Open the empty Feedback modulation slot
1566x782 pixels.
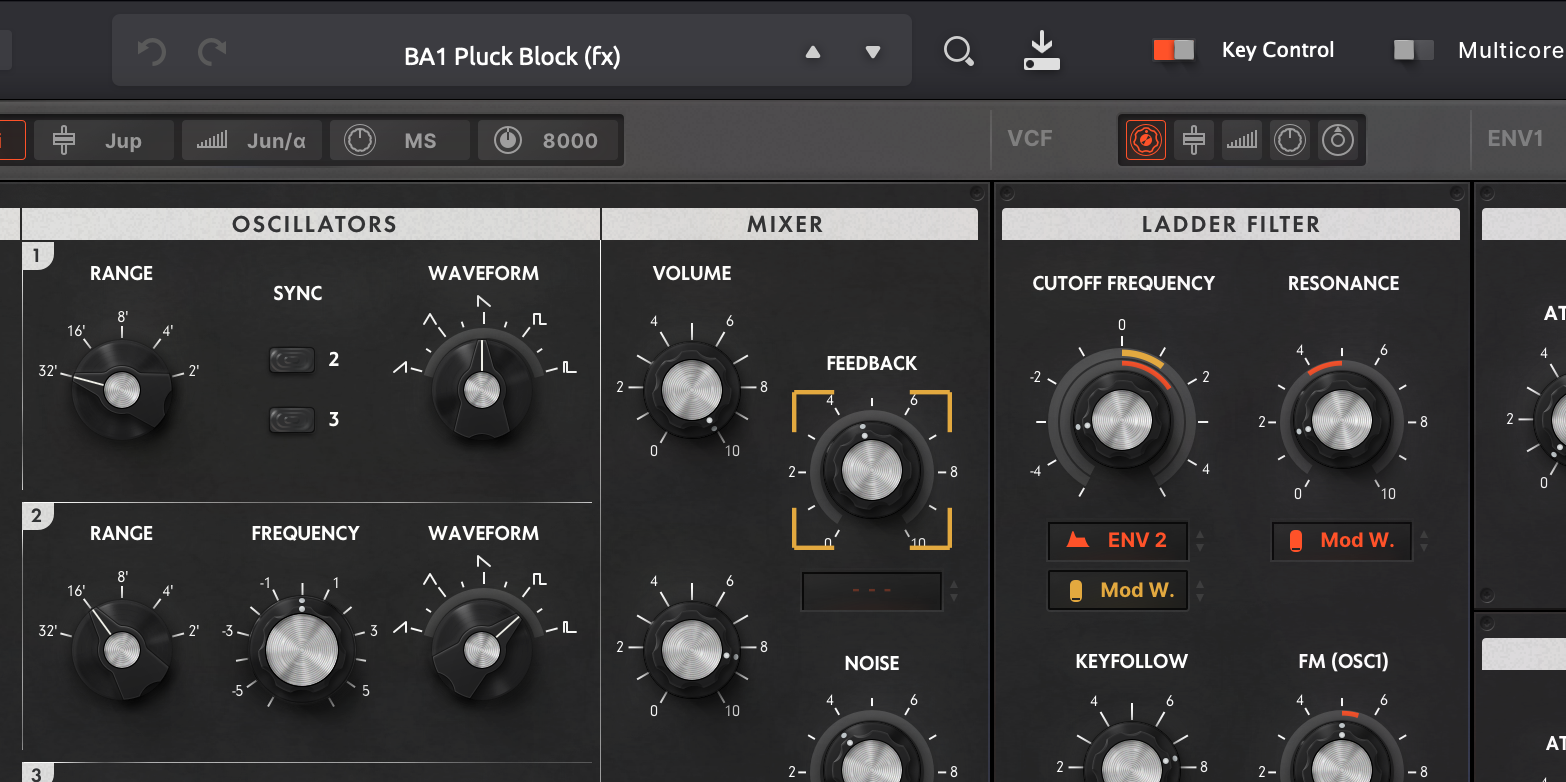click(x=871, y=591)
